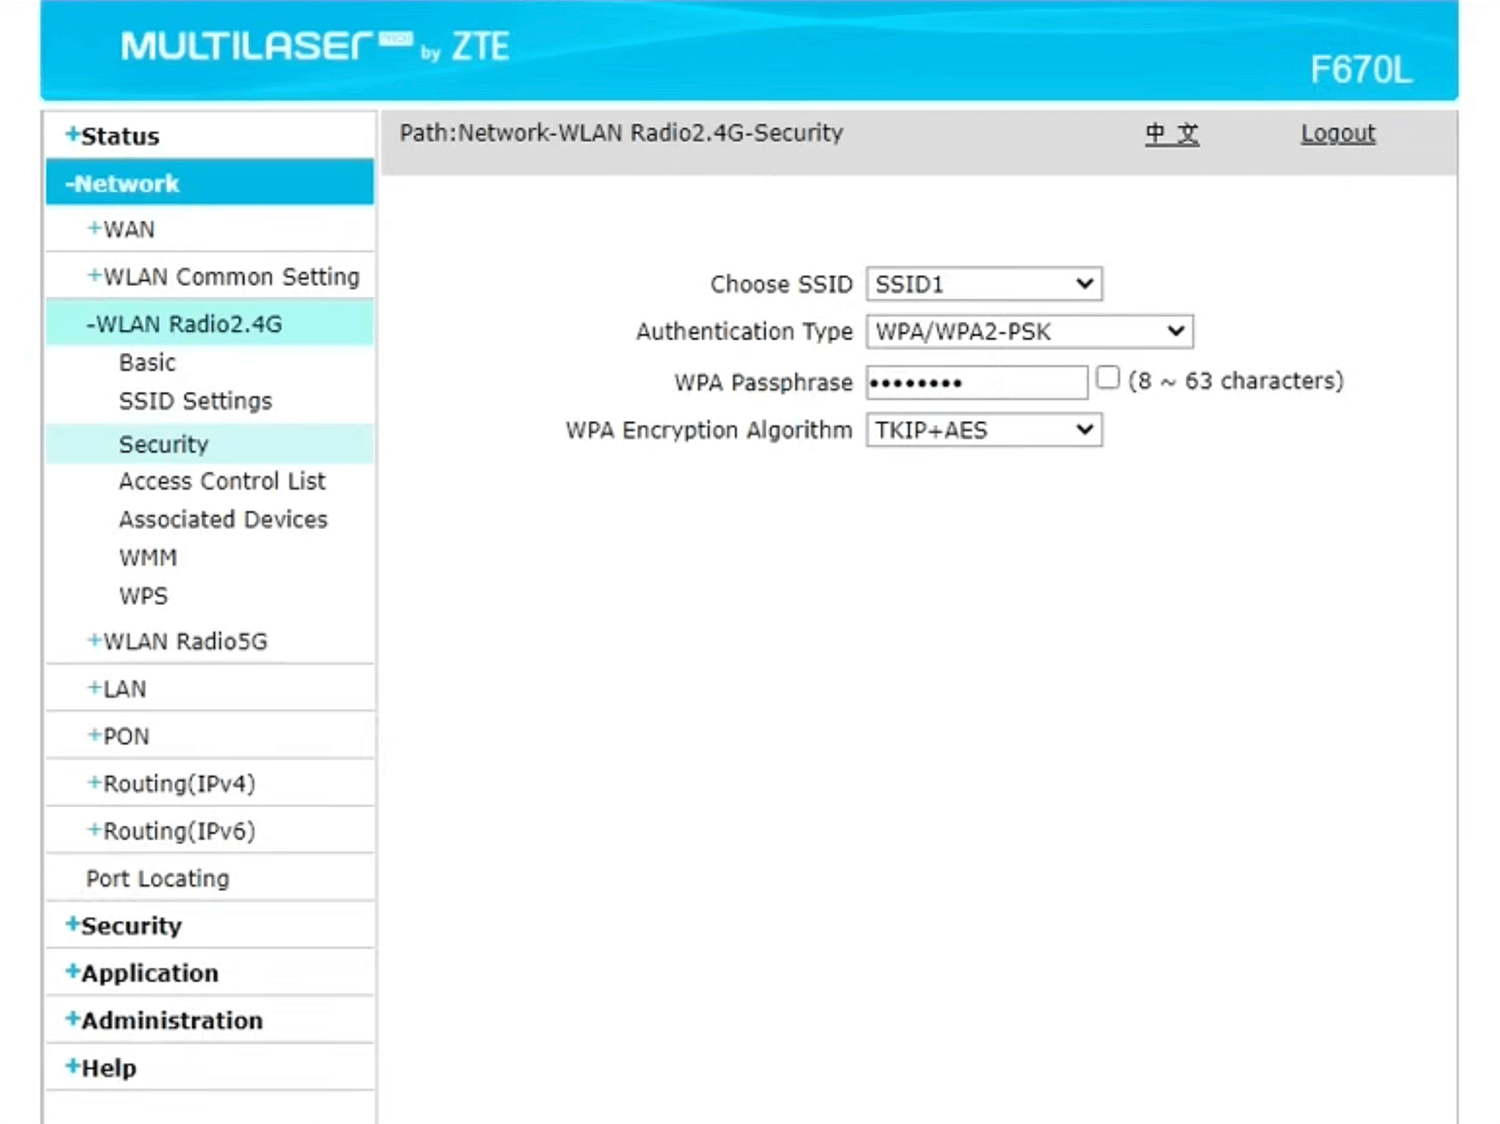The width and height of the screenshot is (1500, 1124).
Task: Switch language to Chinese
Action: point(1171,134)
